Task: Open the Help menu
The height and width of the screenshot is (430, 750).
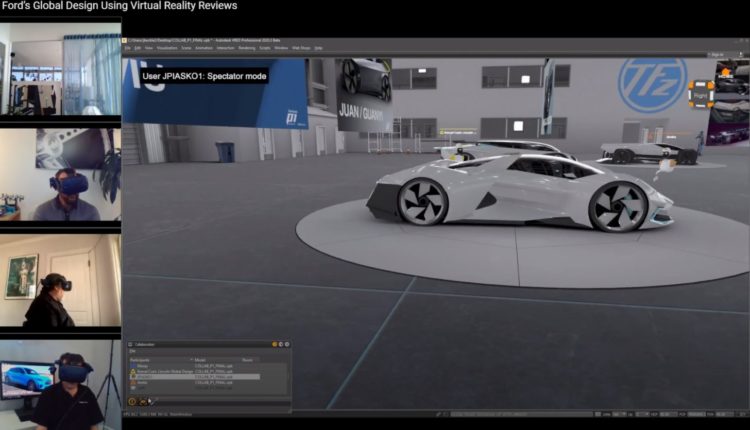Action: coord(318,48)
